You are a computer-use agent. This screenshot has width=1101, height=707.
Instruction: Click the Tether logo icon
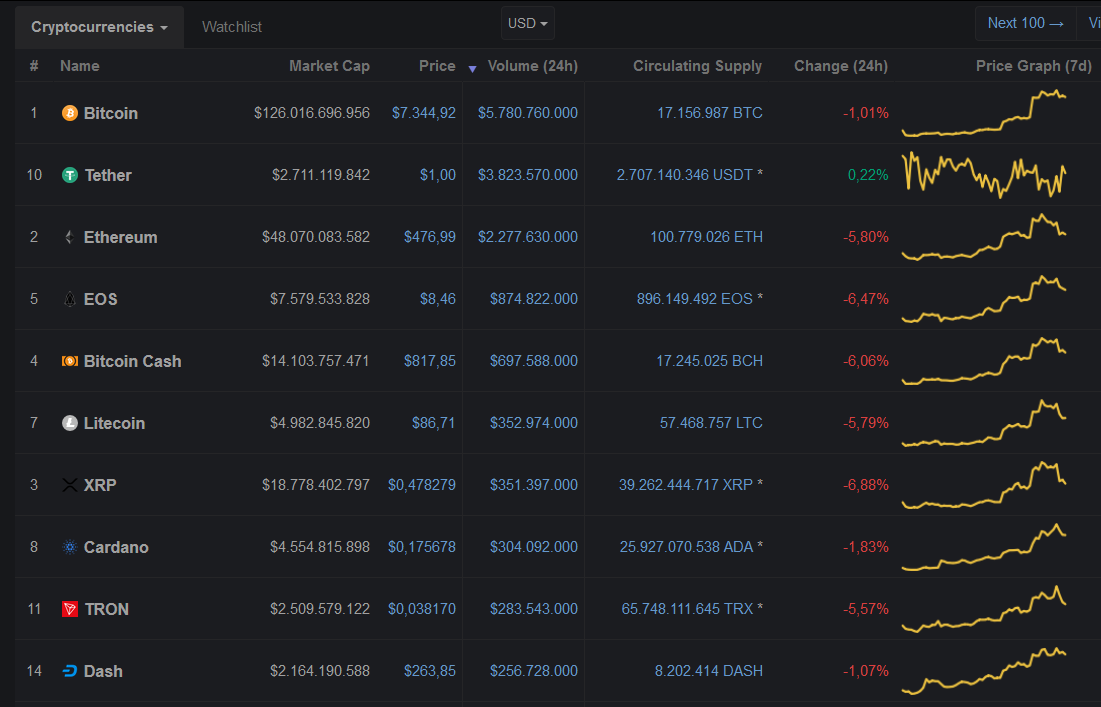click(x=70, y=175)
